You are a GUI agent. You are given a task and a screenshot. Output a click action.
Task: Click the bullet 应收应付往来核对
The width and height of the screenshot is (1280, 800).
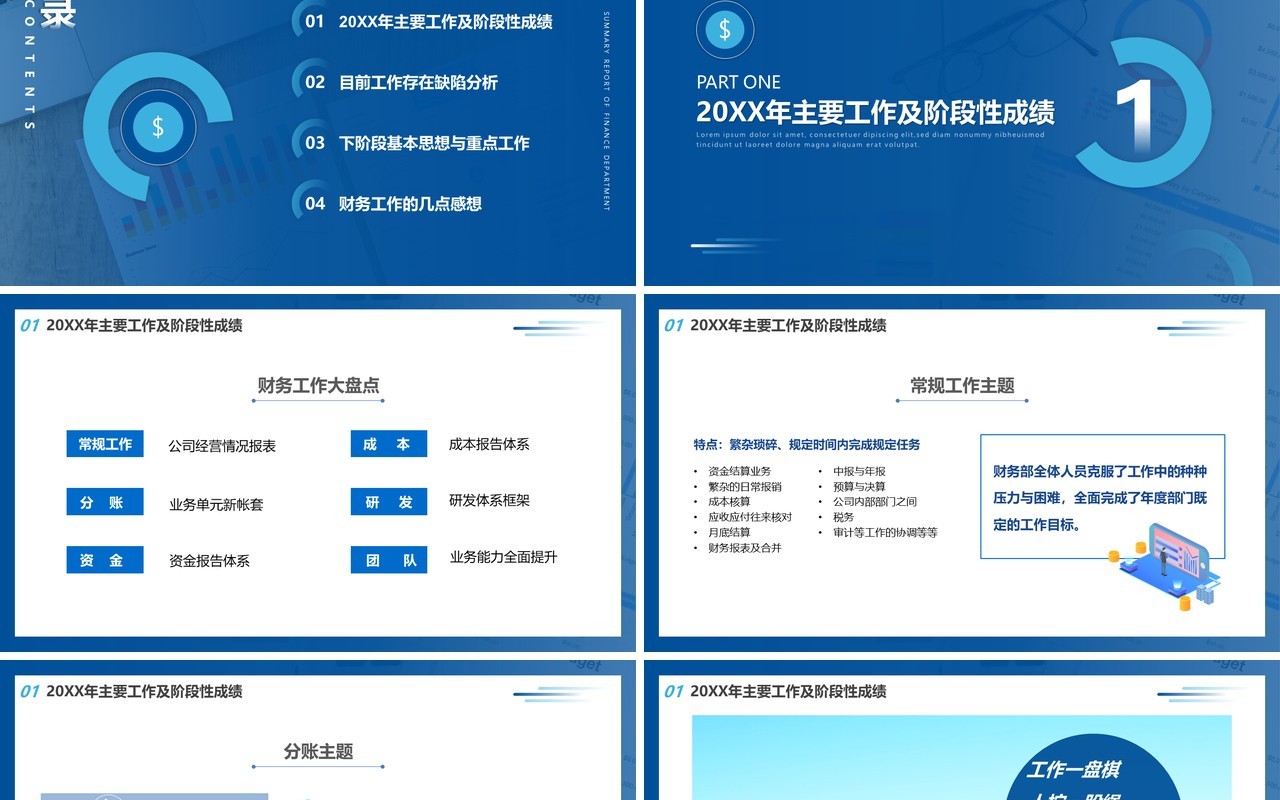point(750,517)
